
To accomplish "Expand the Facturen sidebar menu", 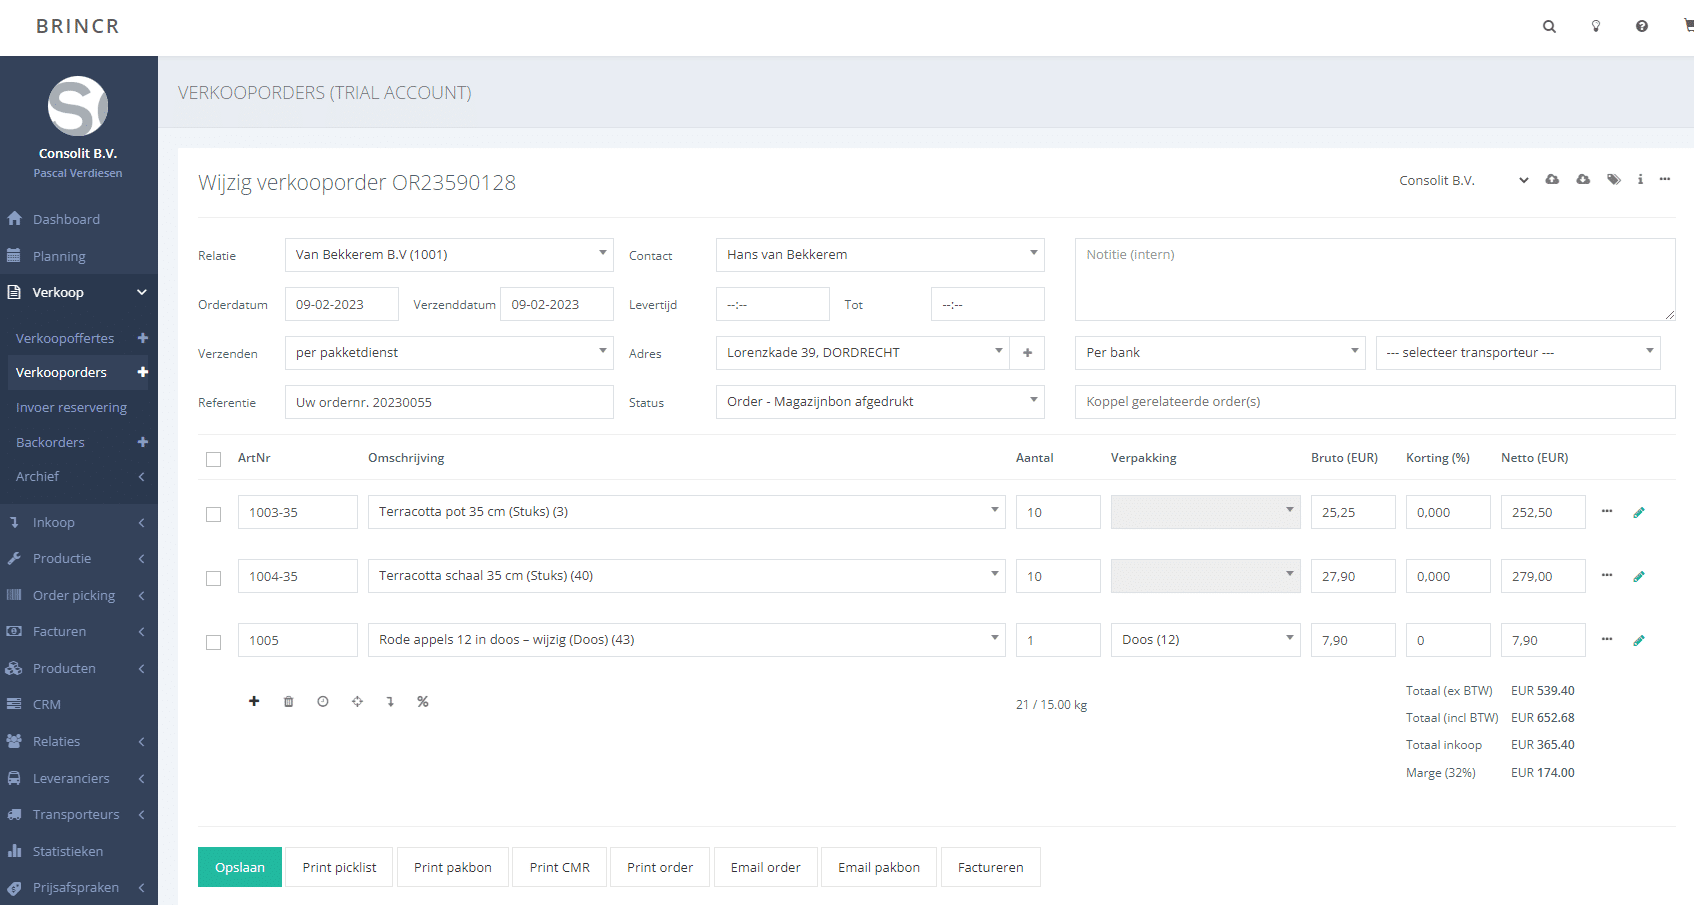I will click(x=59, y=632).
